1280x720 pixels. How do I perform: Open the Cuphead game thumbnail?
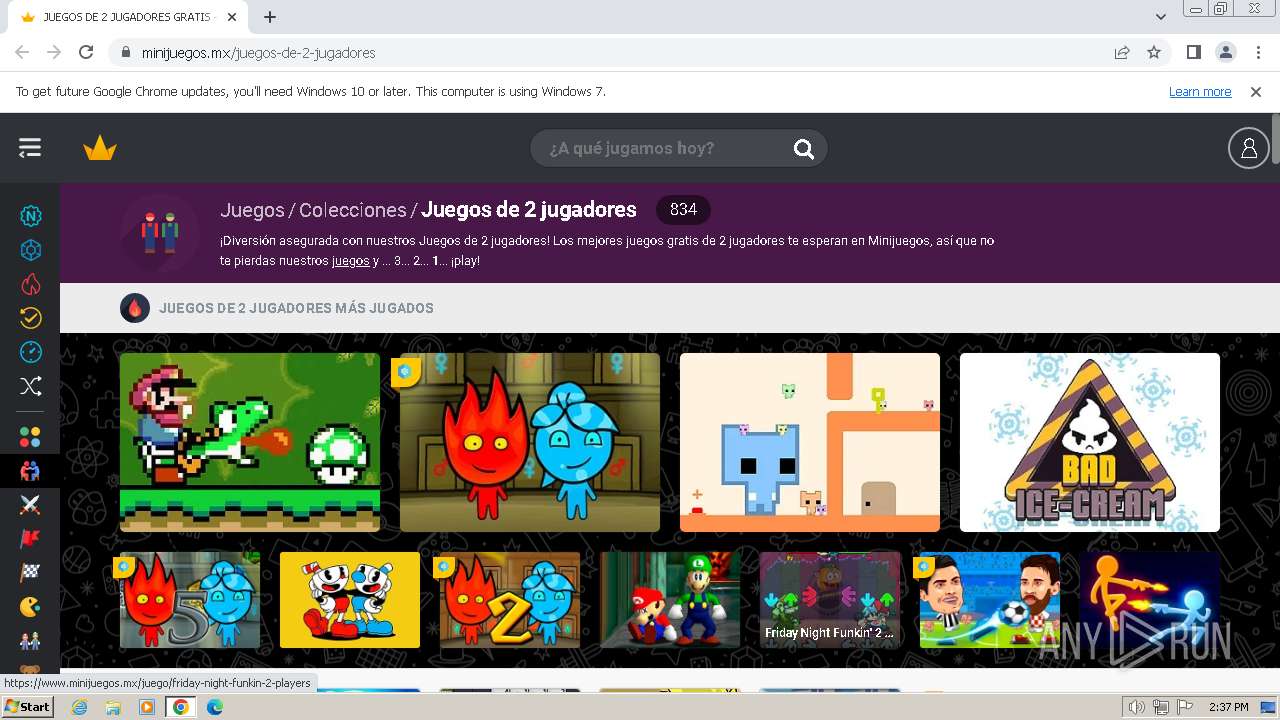(x=350, y=600)
